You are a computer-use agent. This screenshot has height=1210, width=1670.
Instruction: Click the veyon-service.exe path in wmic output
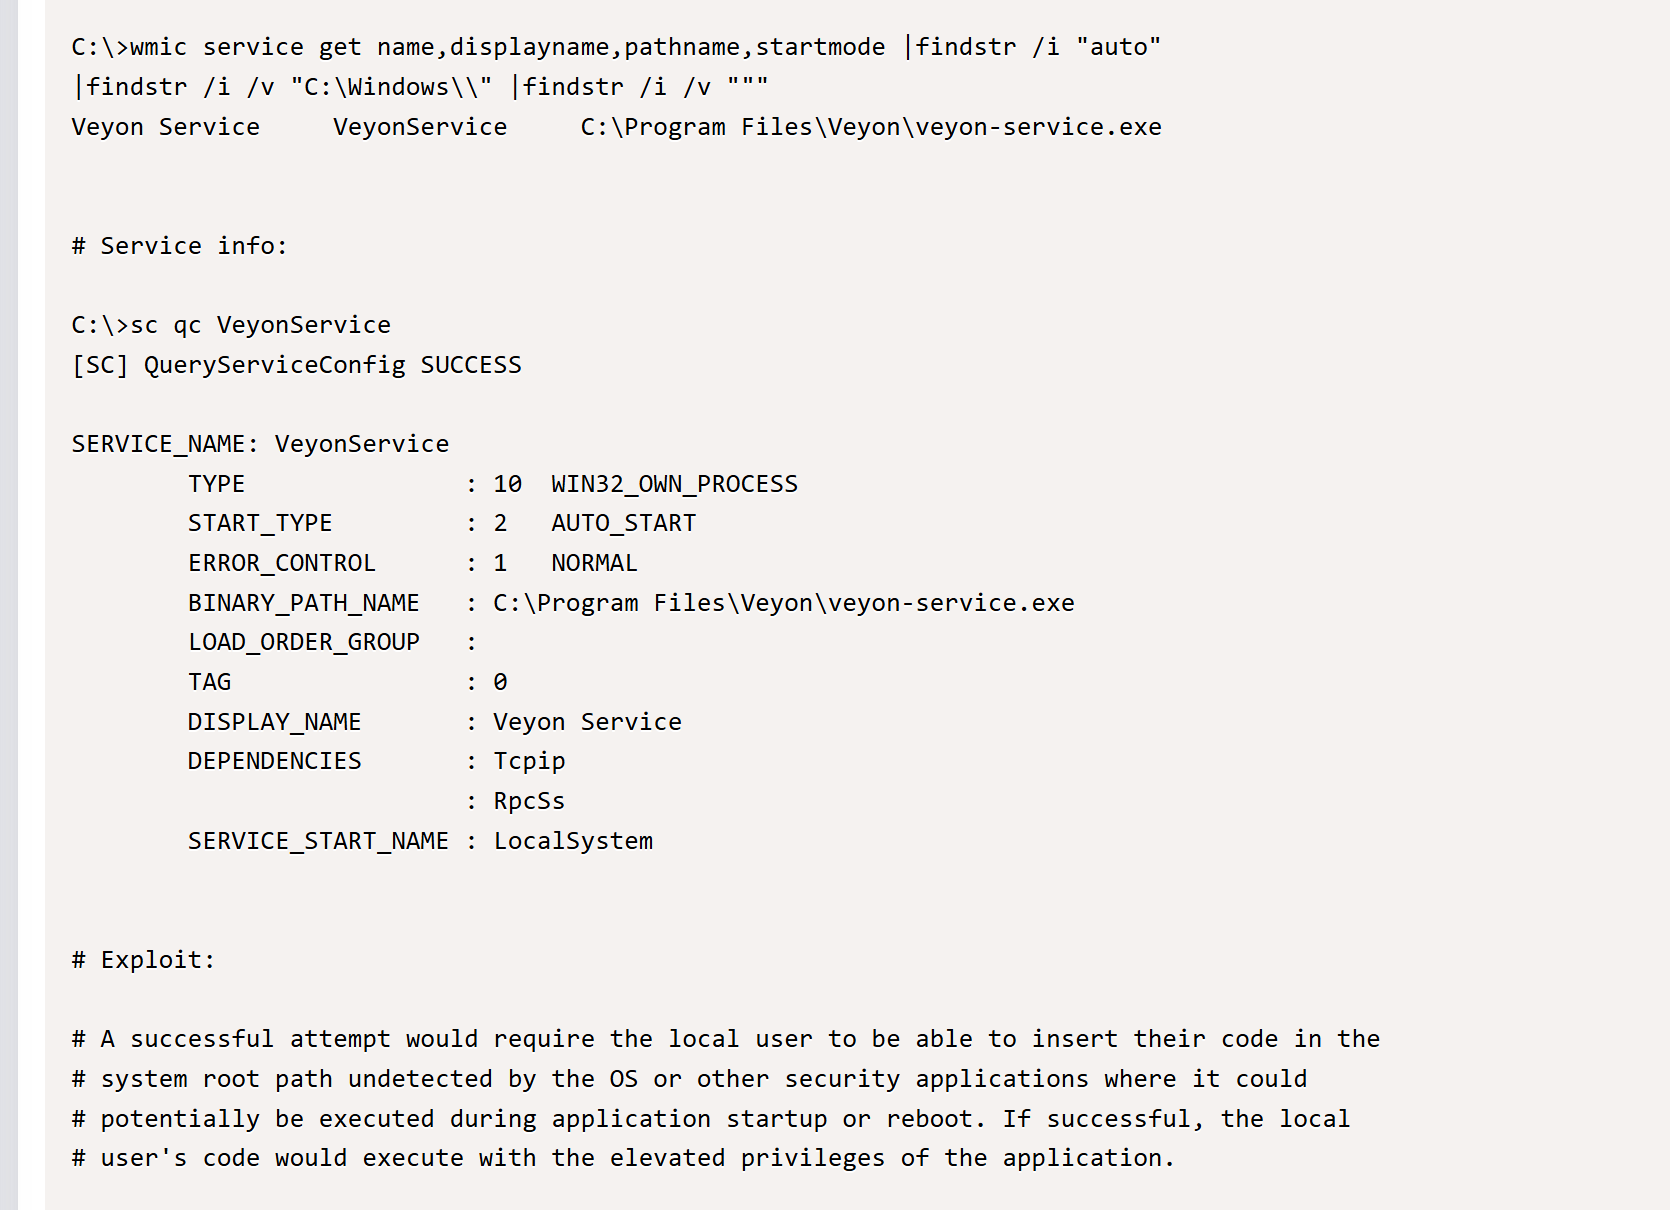[x=870, y=127]
